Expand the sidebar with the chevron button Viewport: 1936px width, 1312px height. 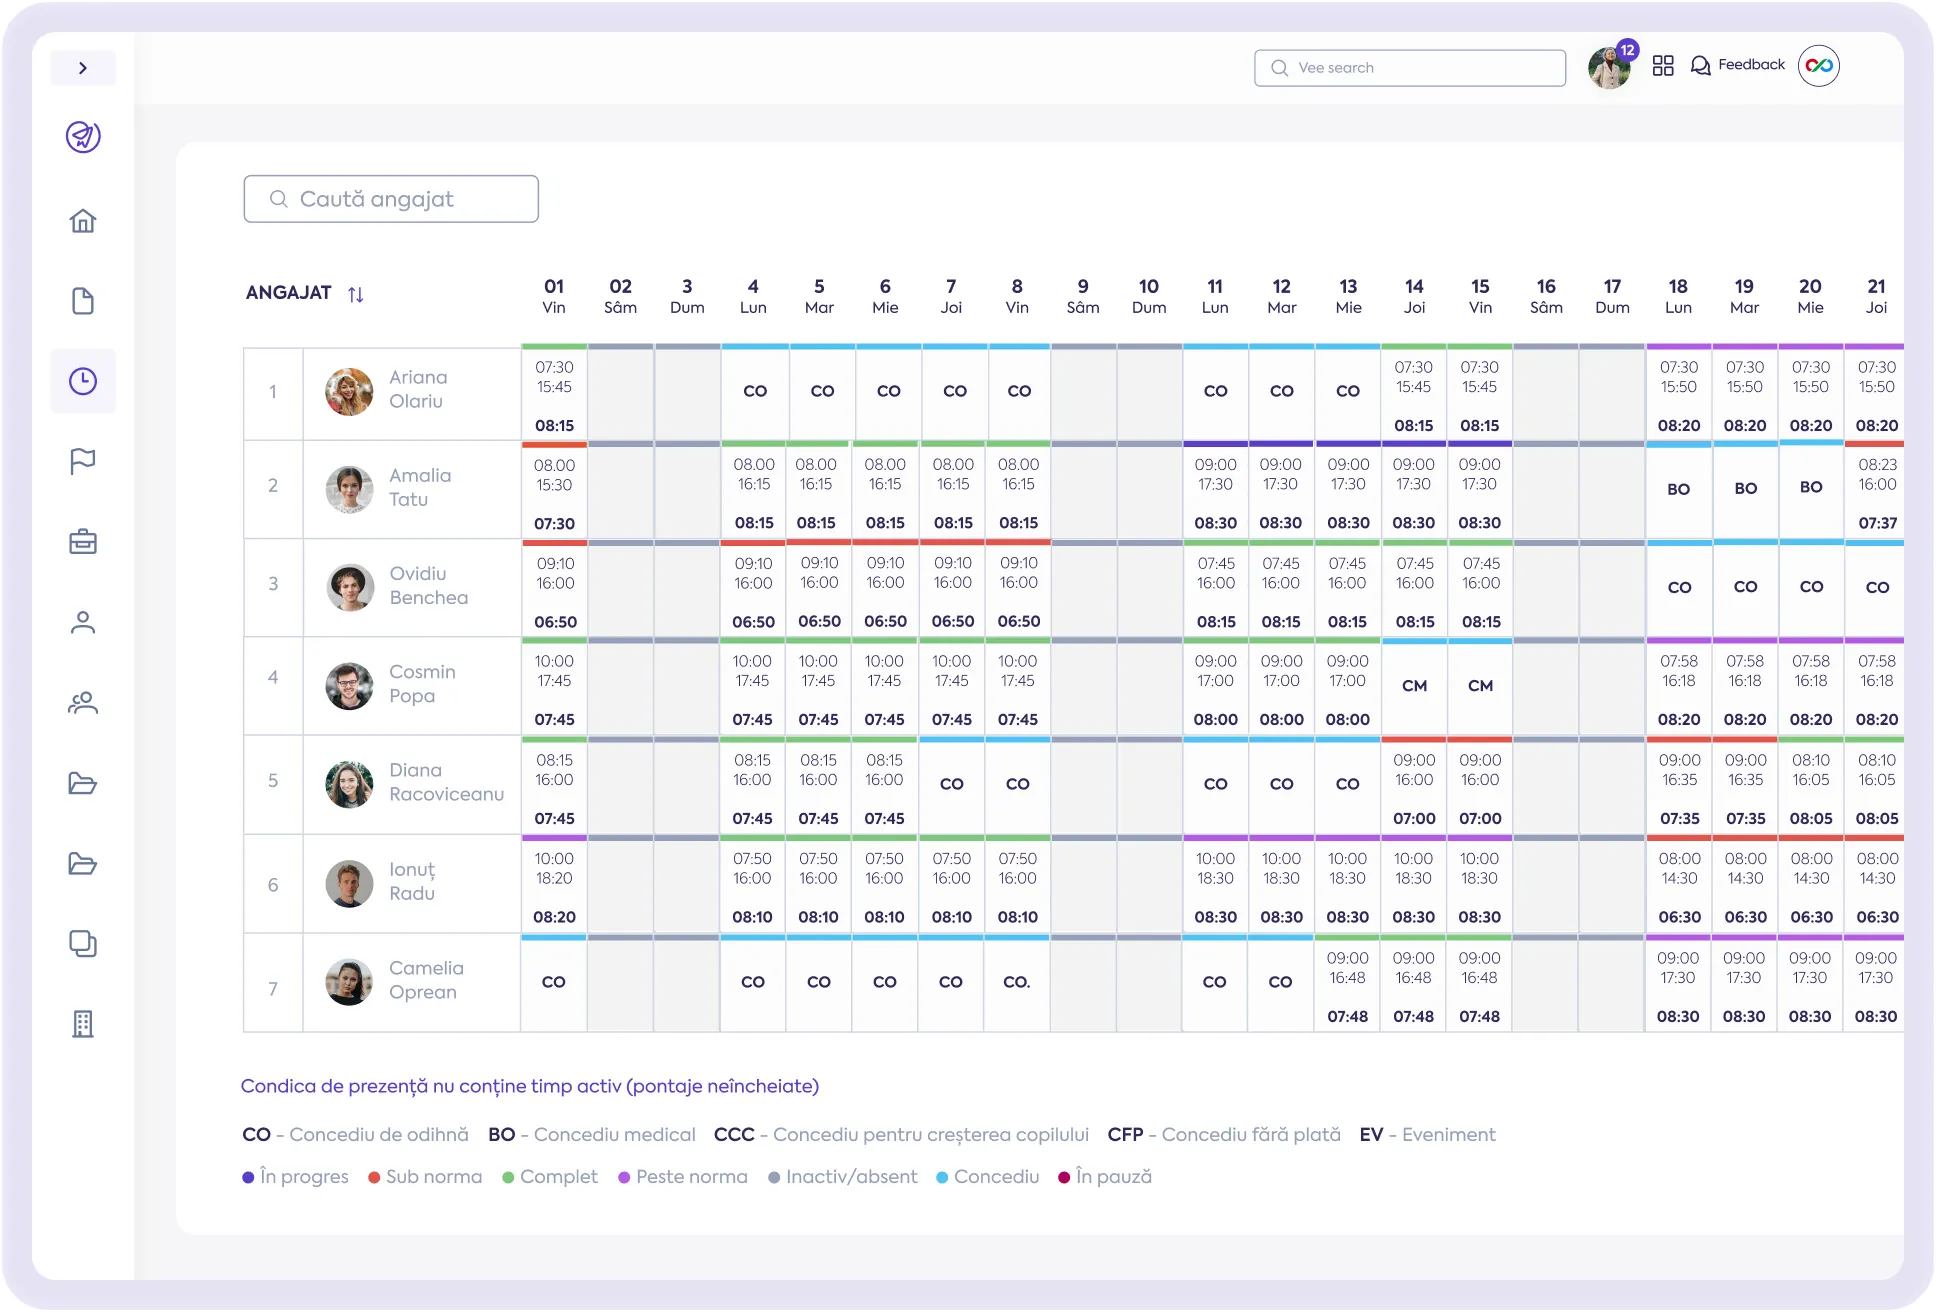[x=83, y=68]
